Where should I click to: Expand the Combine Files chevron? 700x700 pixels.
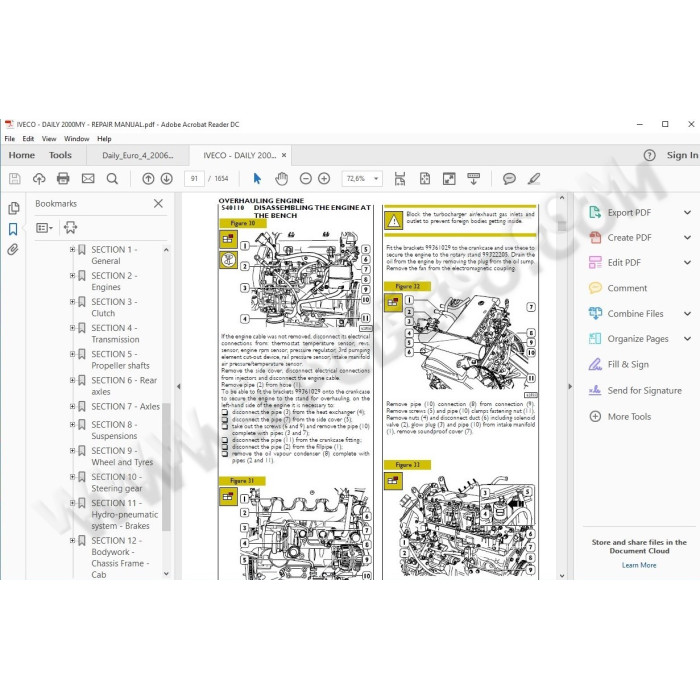pos(688,314)
